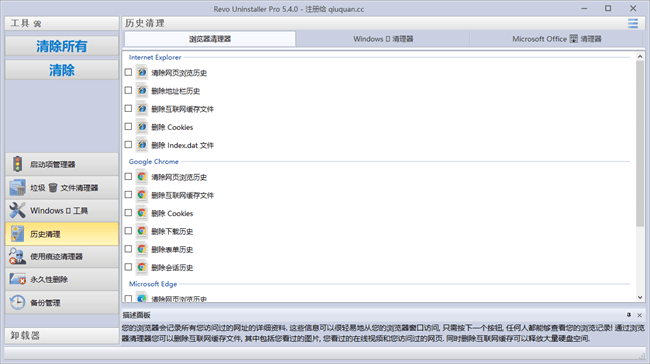
Task: Switch to Windows 清理器 tab
Action: pos(383,39)
